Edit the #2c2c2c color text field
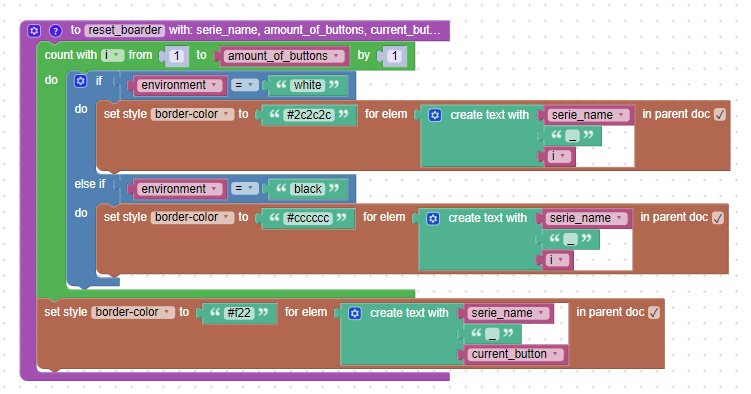751x394 pixels. coord(309,115)
